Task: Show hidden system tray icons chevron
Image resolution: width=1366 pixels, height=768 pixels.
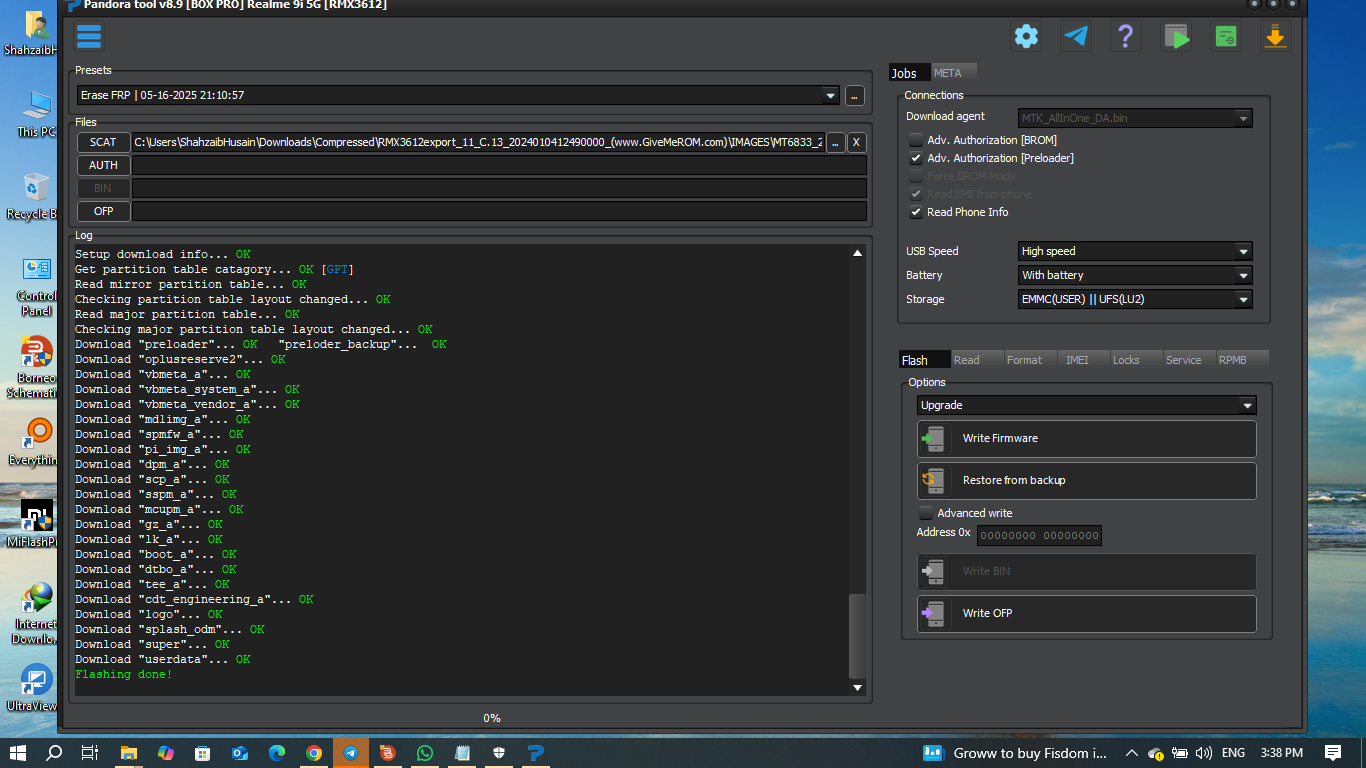Action: [x=1131, y=753]
